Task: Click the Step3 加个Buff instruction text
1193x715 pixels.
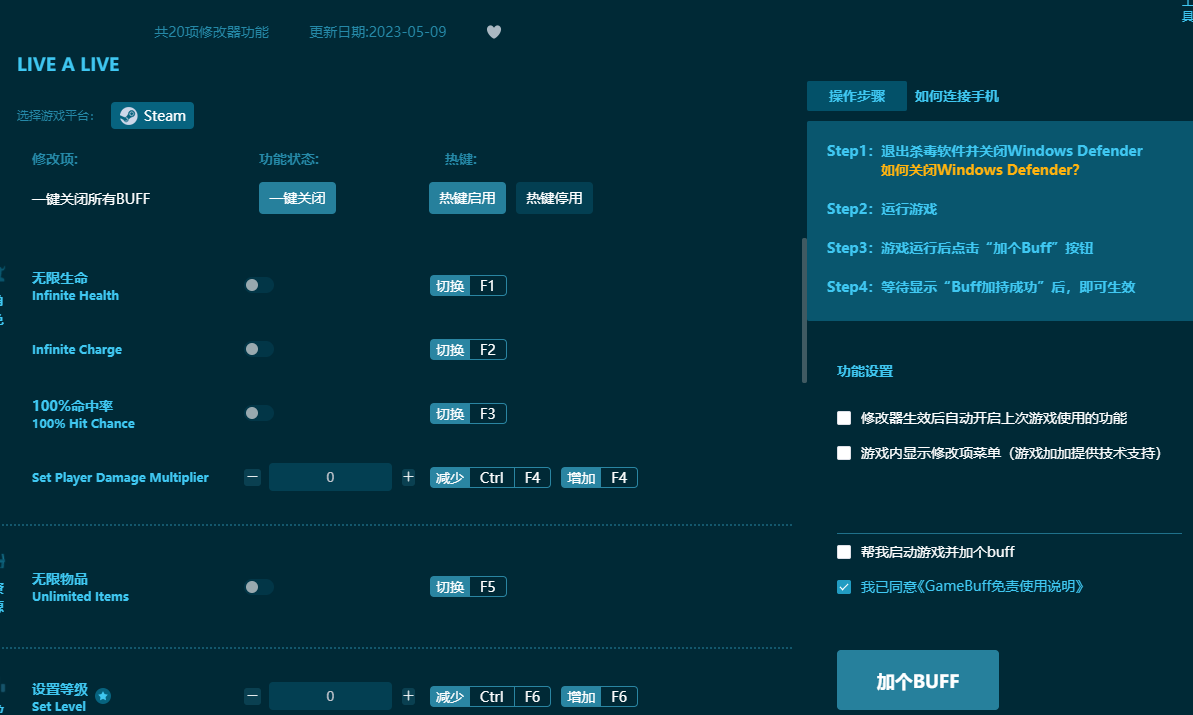Action: (x=959, y=247)
